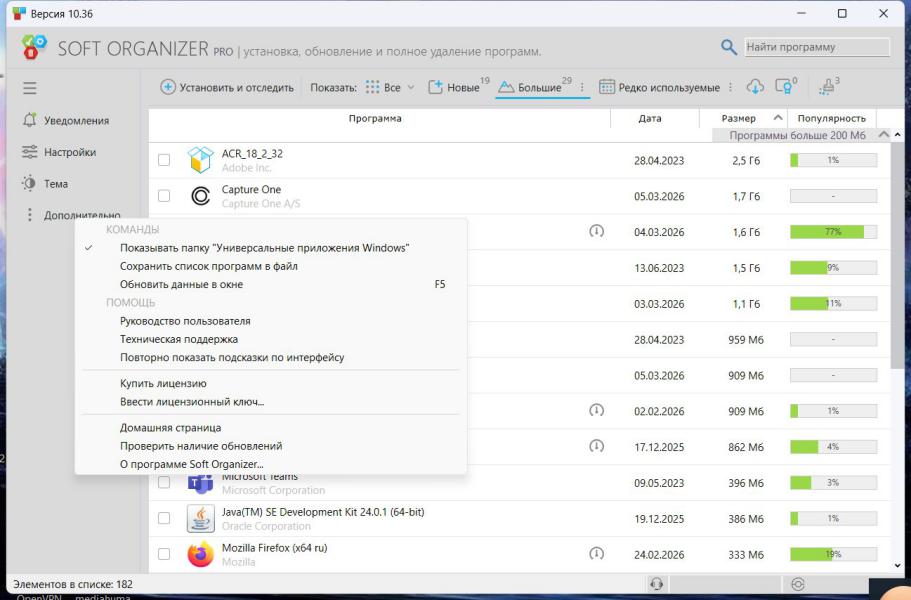Choose 'Сохранить список программ в файл'
The image size is (911, 600).
[x=208, y=266]
